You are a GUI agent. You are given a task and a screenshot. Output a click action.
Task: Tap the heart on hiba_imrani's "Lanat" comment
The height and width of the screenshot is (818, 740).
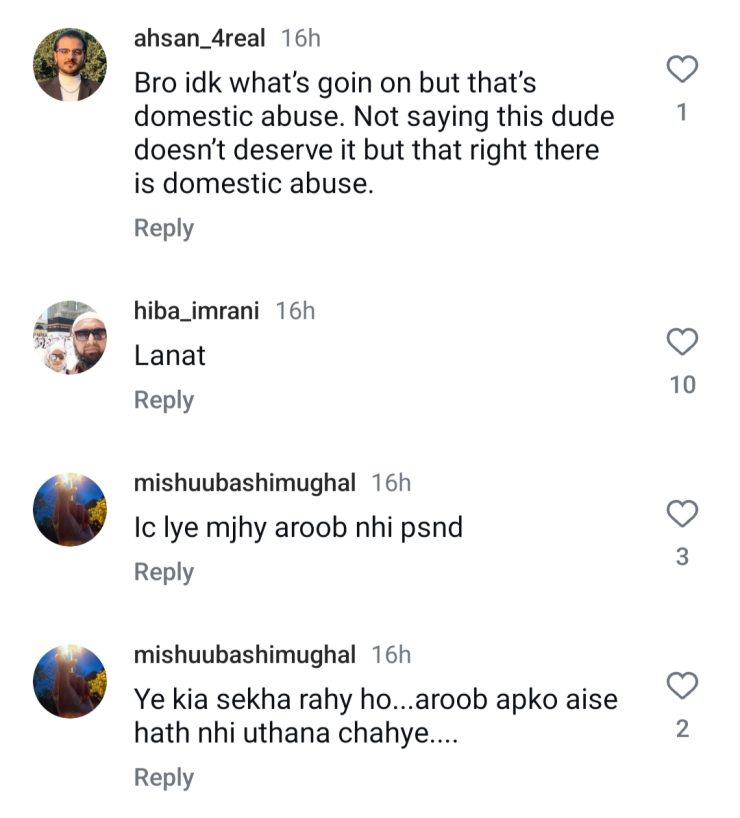[682, 343]
